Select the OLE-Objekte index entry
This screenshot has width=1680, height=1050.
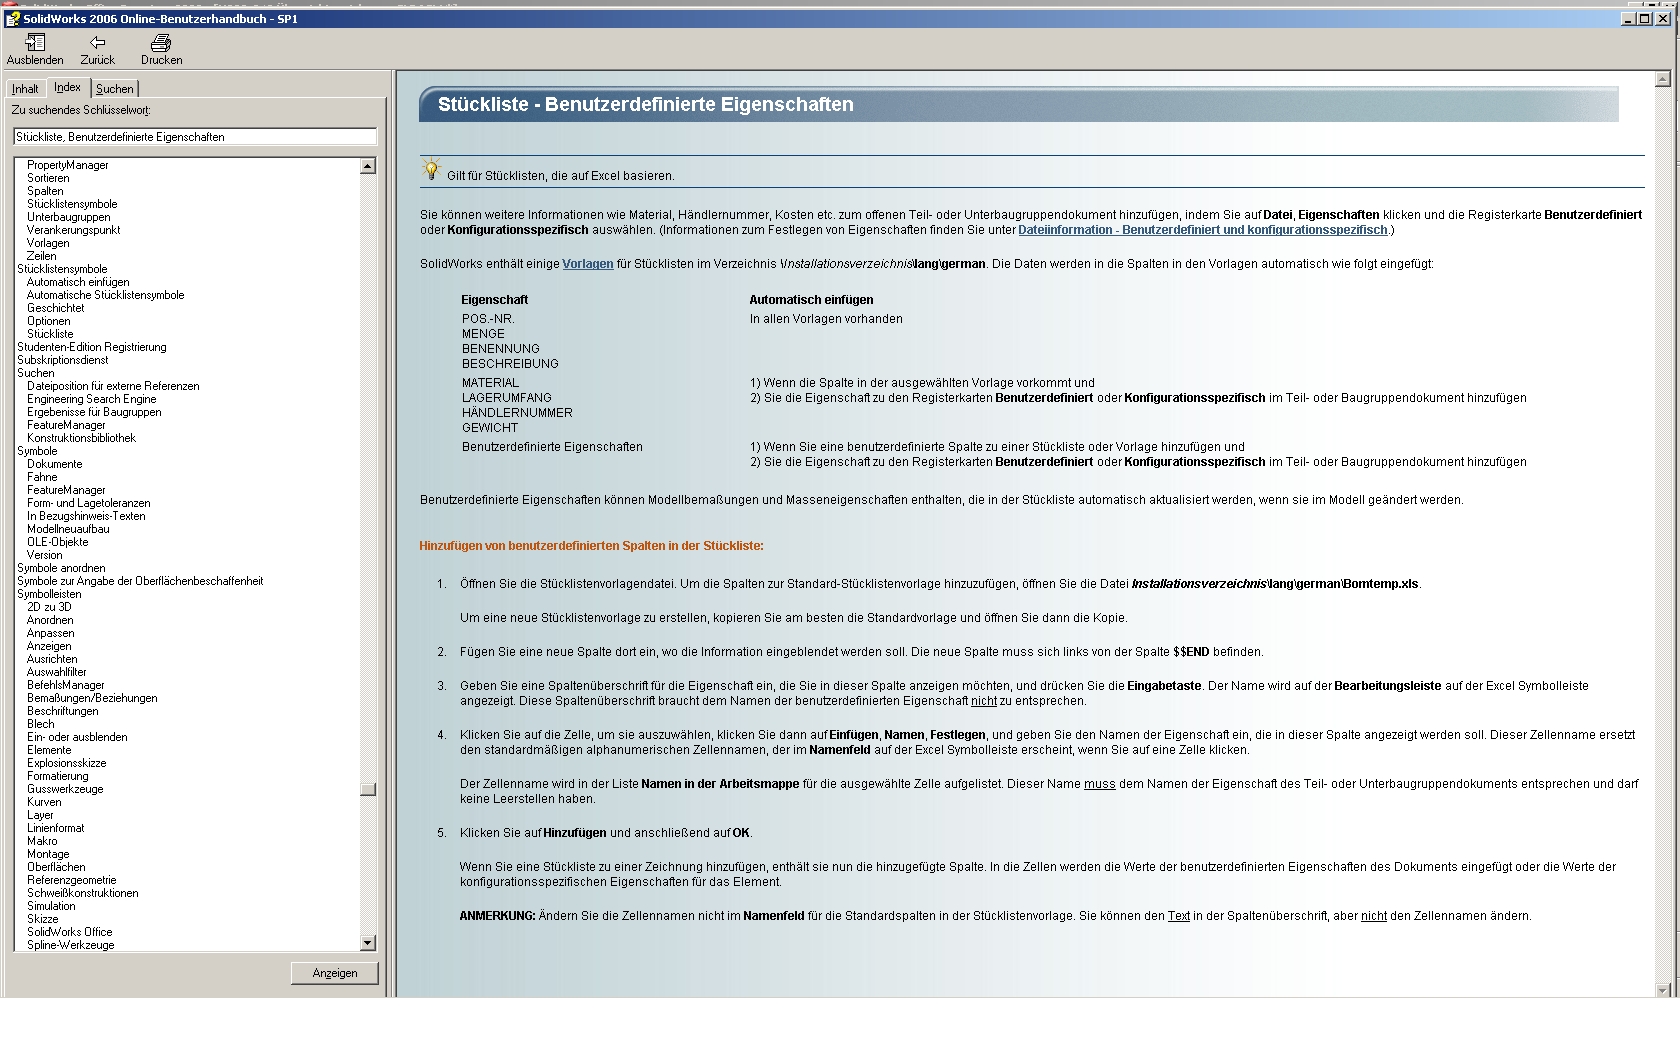click(x=57, y=542)
